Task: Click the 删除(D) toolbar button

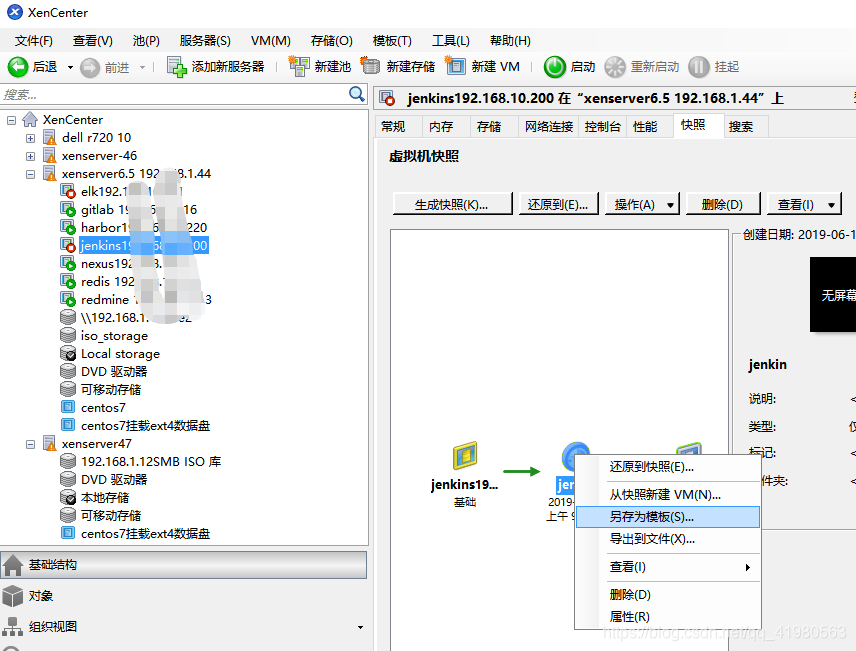Action: pos(722,205)
